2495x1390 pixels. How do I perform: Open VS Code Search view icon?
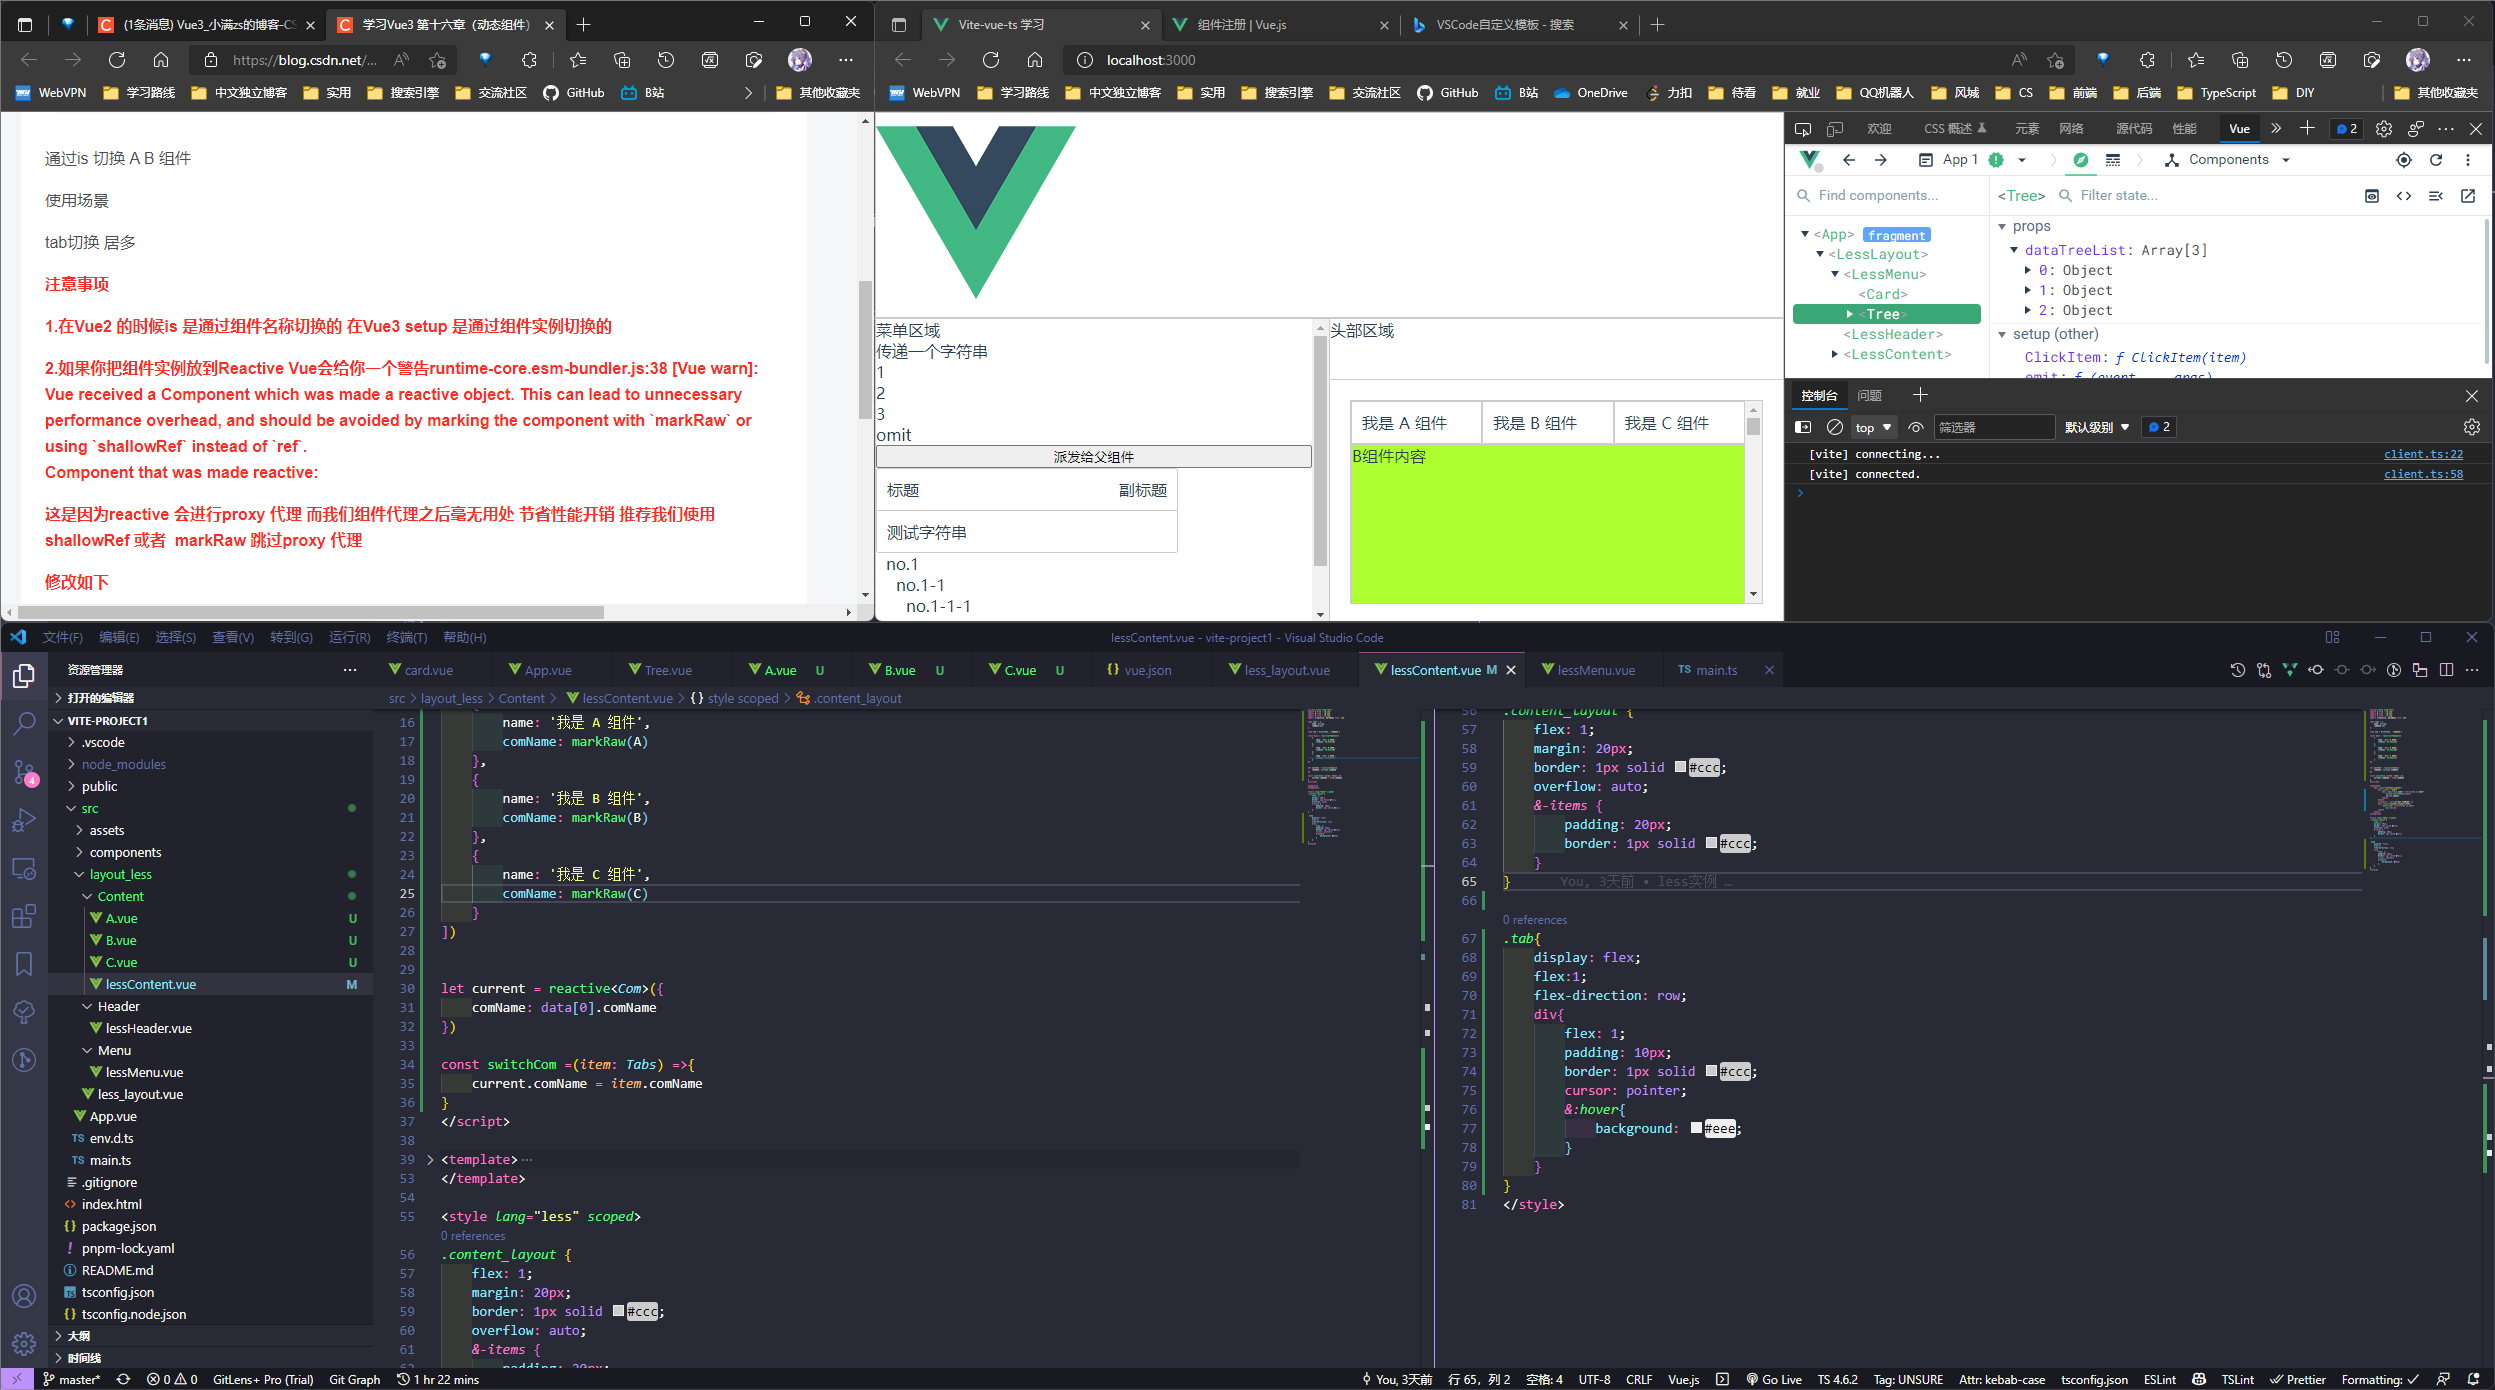tap(24, 723)
